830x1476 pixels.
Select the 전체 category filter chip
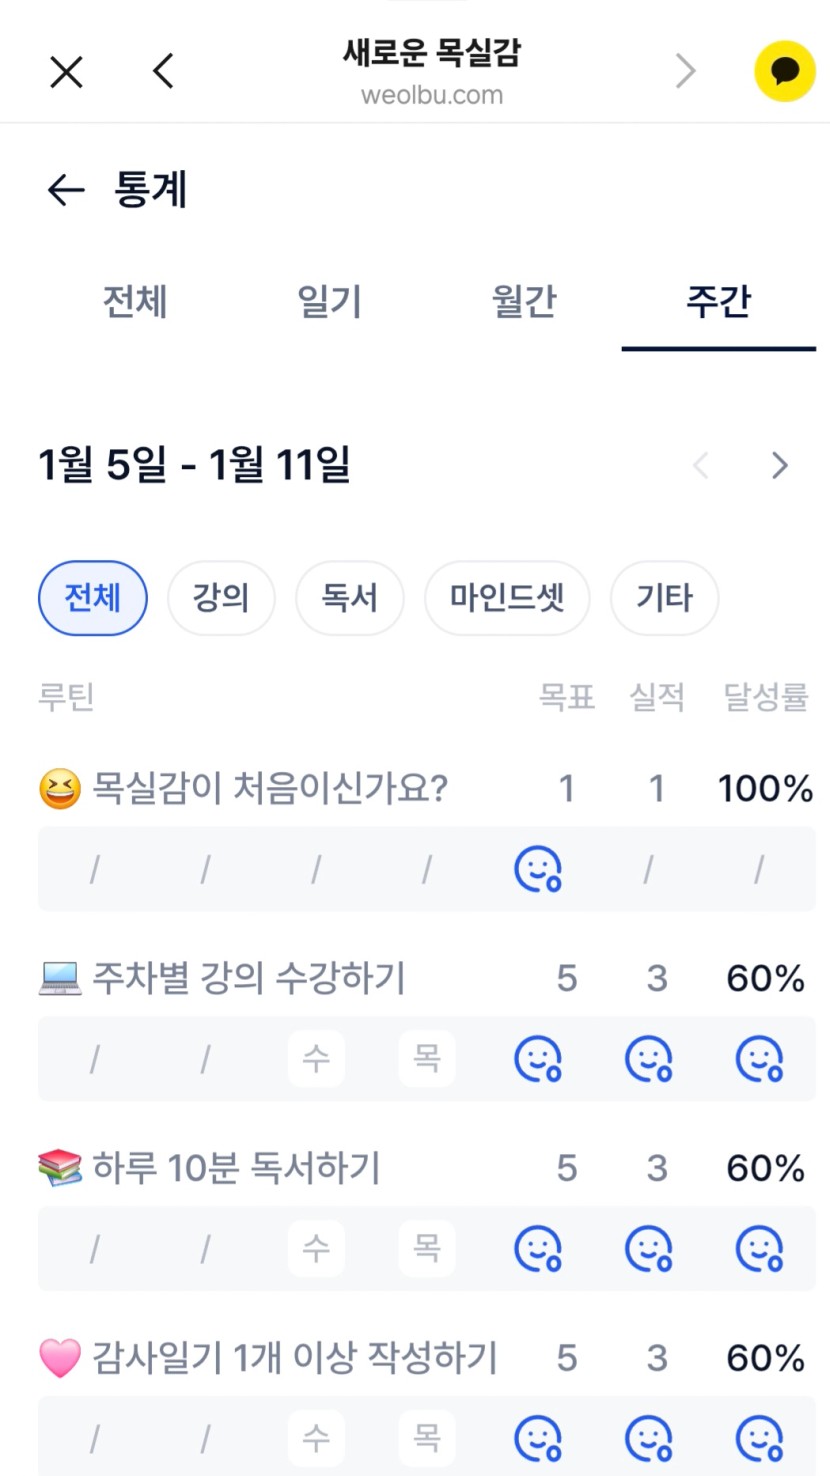click(x=93, y=598)
